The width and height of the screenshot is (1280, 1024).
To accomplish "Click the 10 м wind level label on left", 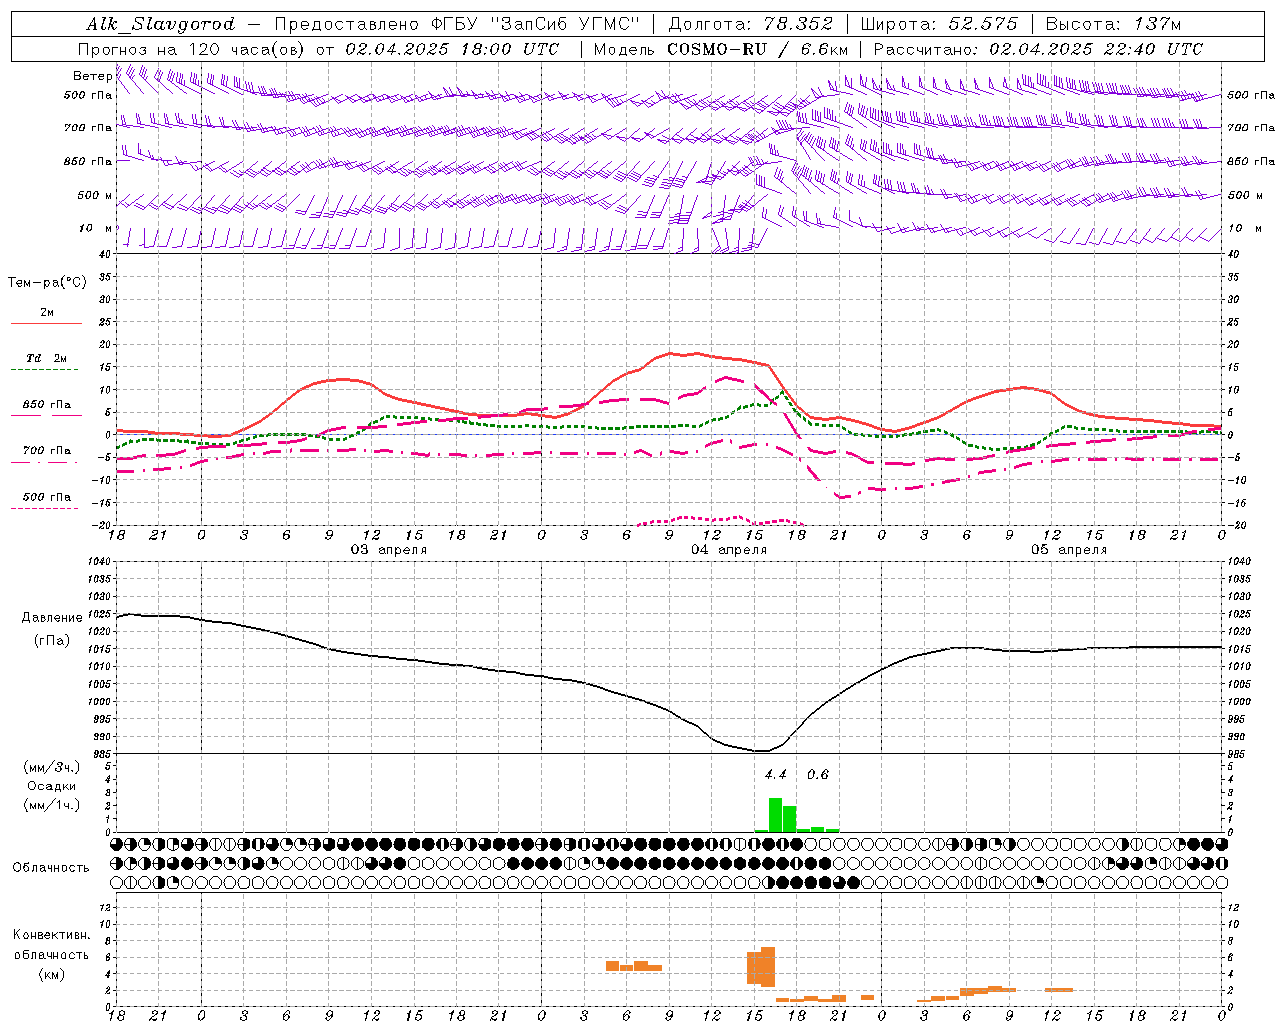I will [x=97, y=228].
